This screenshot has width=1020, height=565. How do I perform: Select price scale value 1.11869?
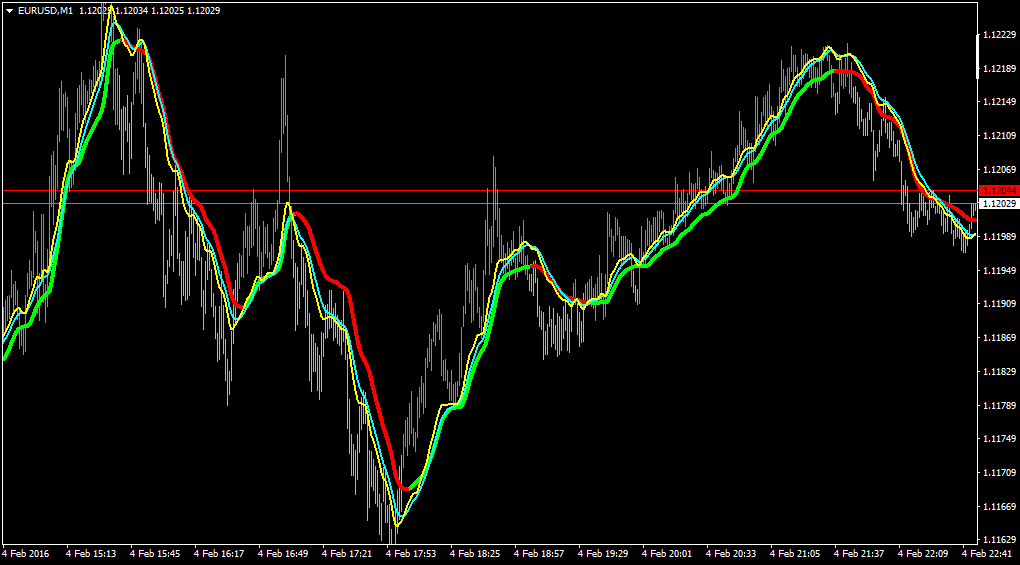(x=1000, y=337)
